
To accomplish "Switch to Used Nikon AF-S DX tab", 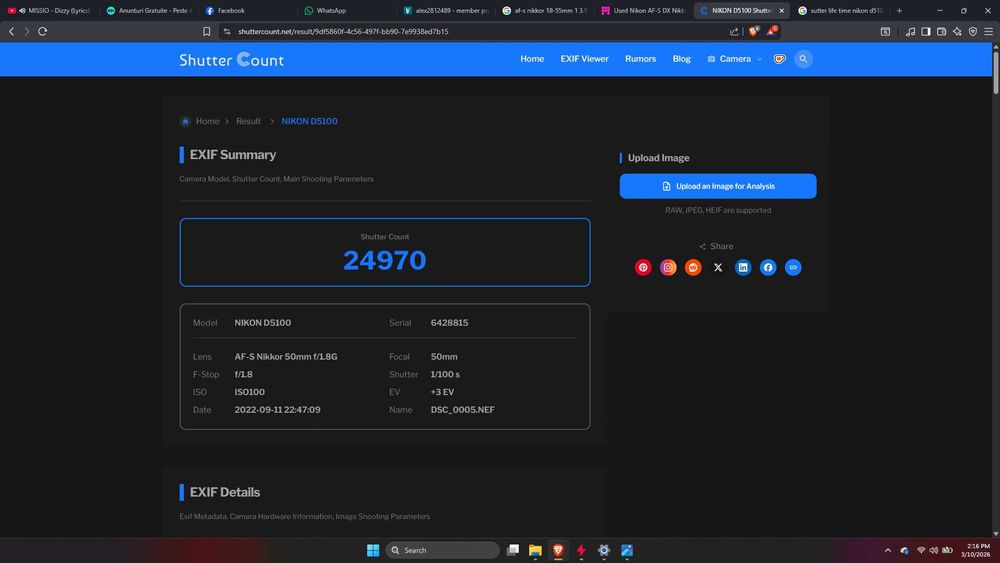I will [643, 10].
